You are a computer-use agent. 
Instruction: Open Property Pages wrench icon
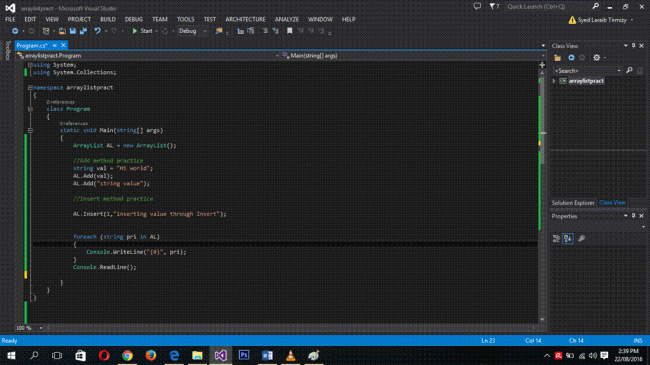point(581,238)
